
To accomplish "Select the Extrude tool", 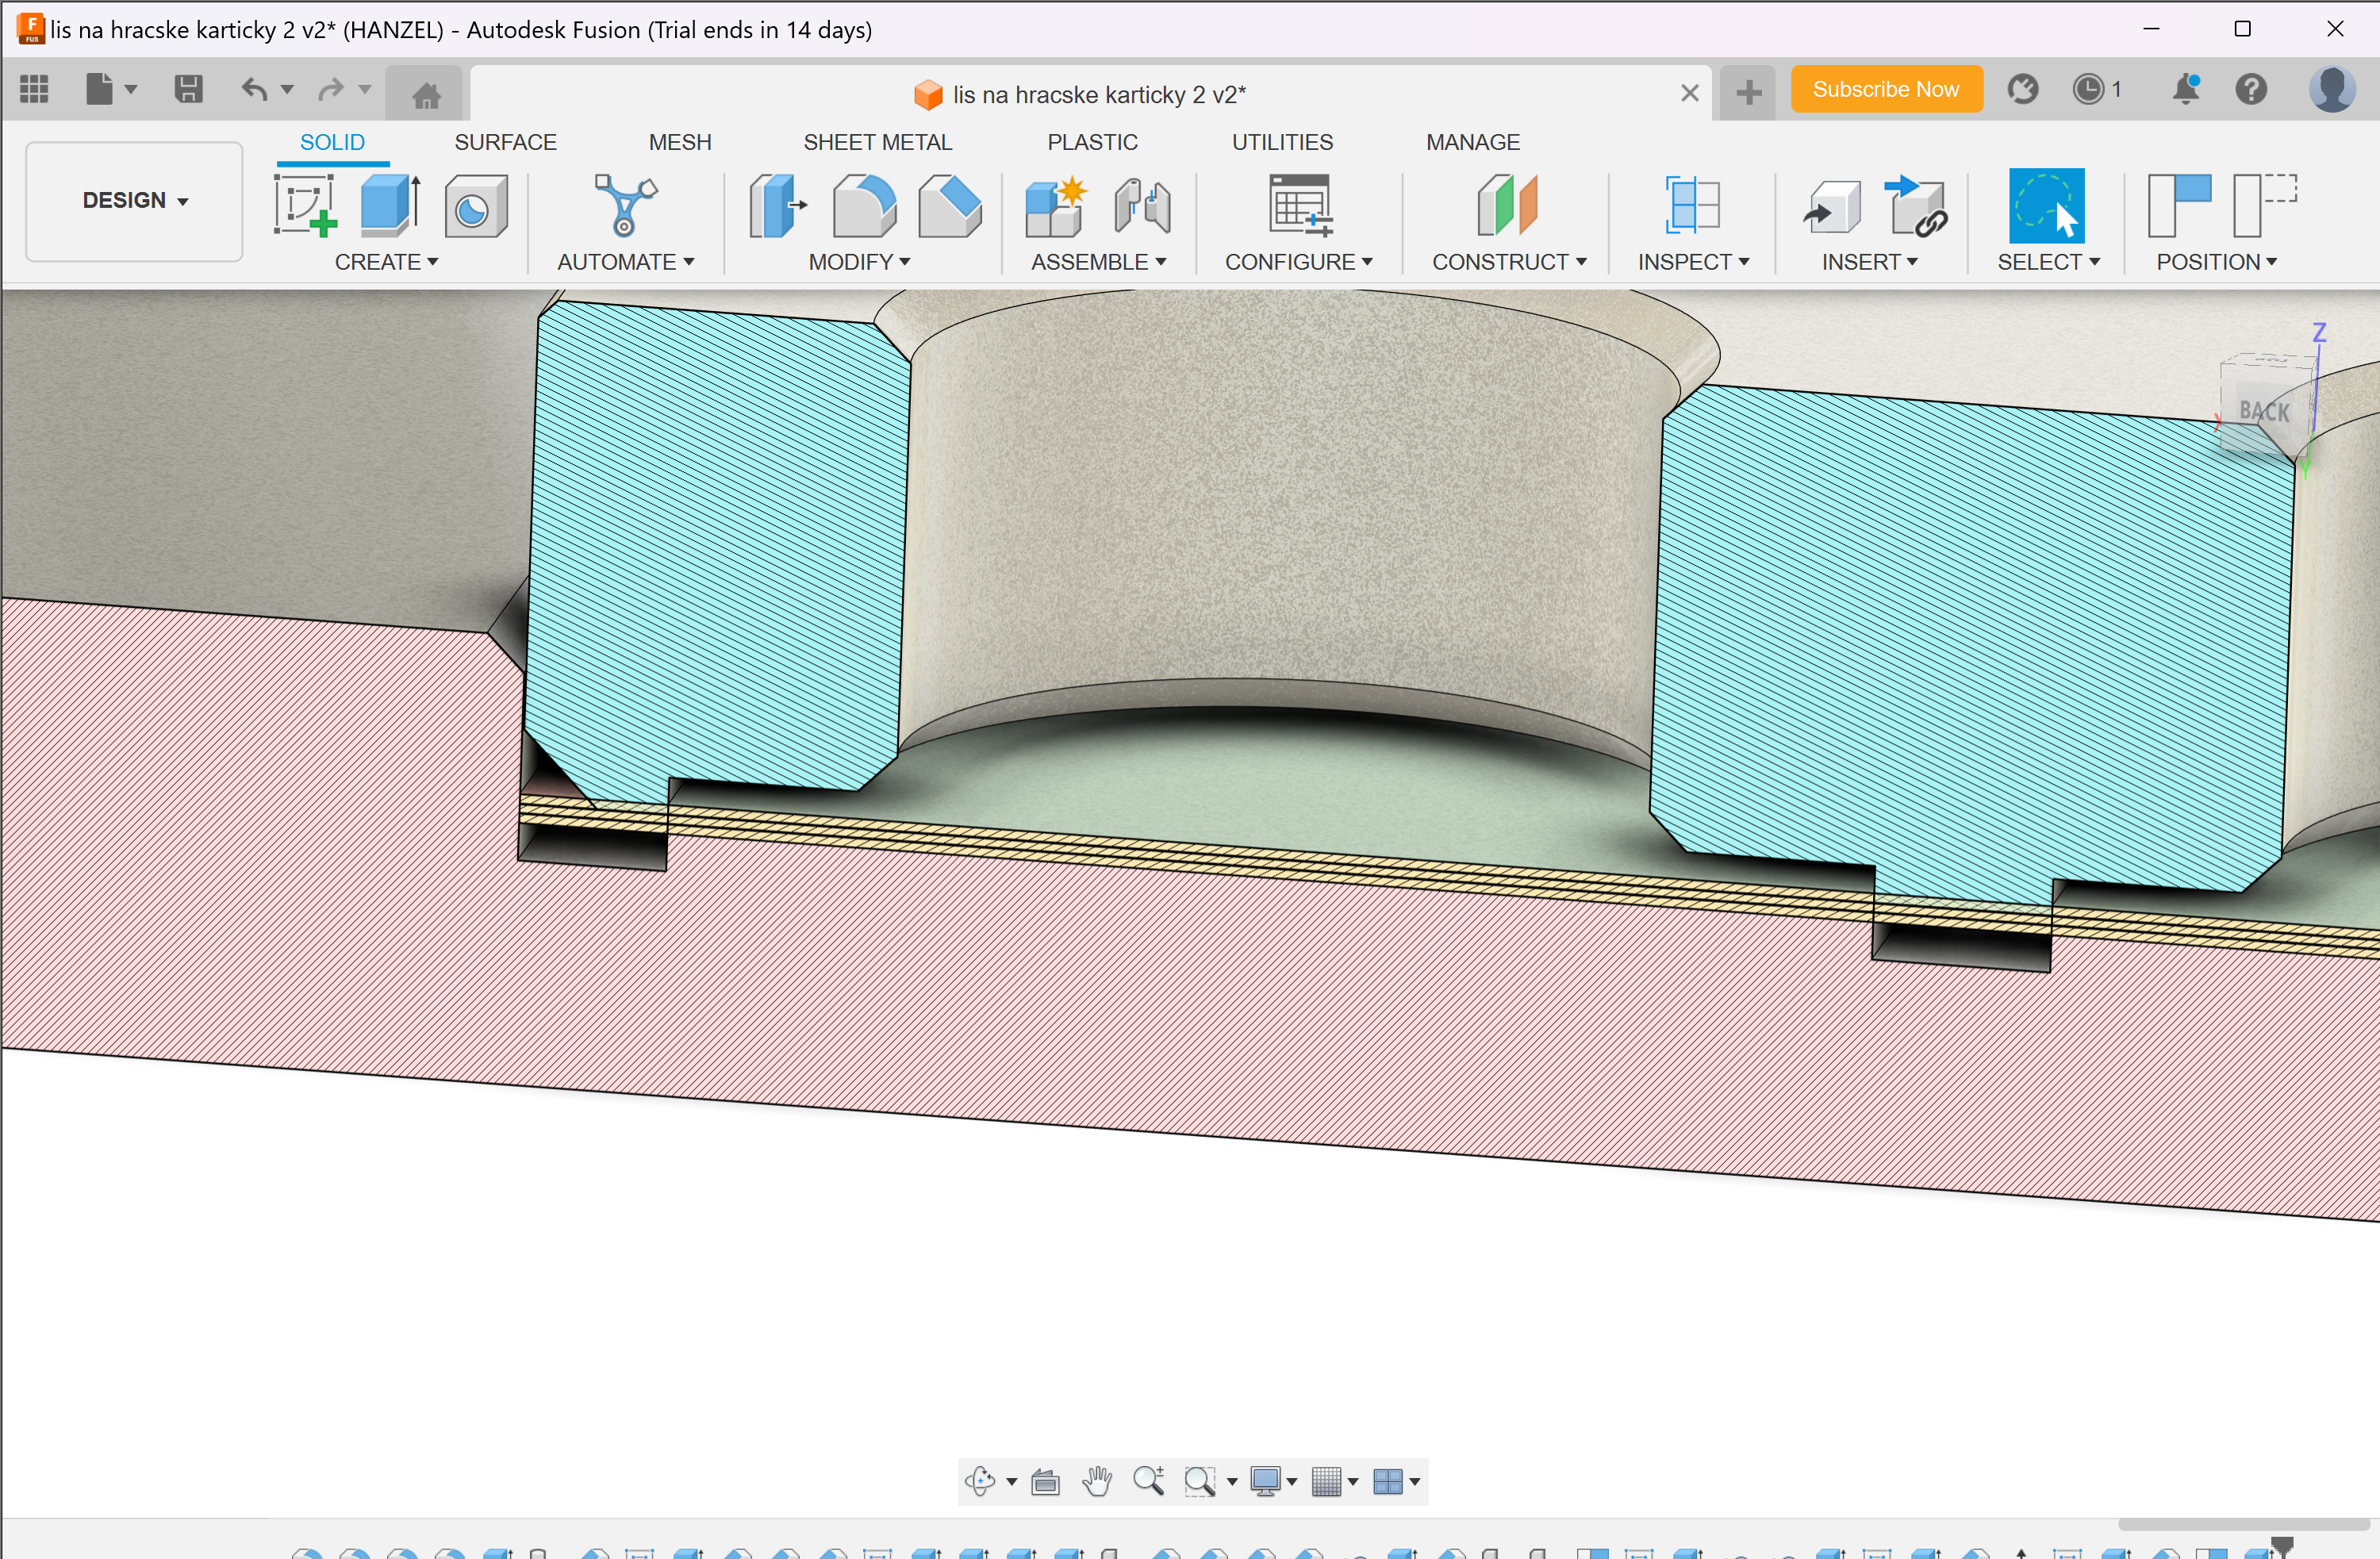I will pyautogui.click(x=389, y=205).
